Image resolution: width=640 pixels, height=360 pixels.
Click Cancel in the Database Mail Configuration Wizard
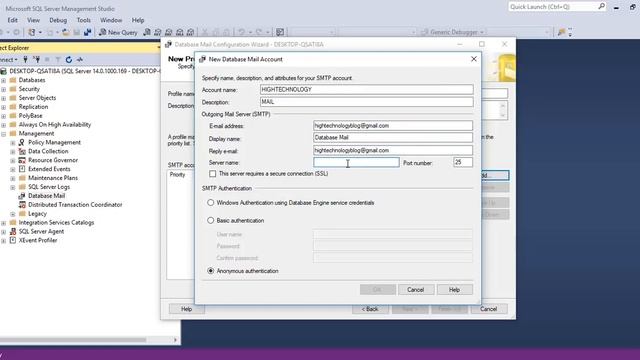click(x=489, y=309)
